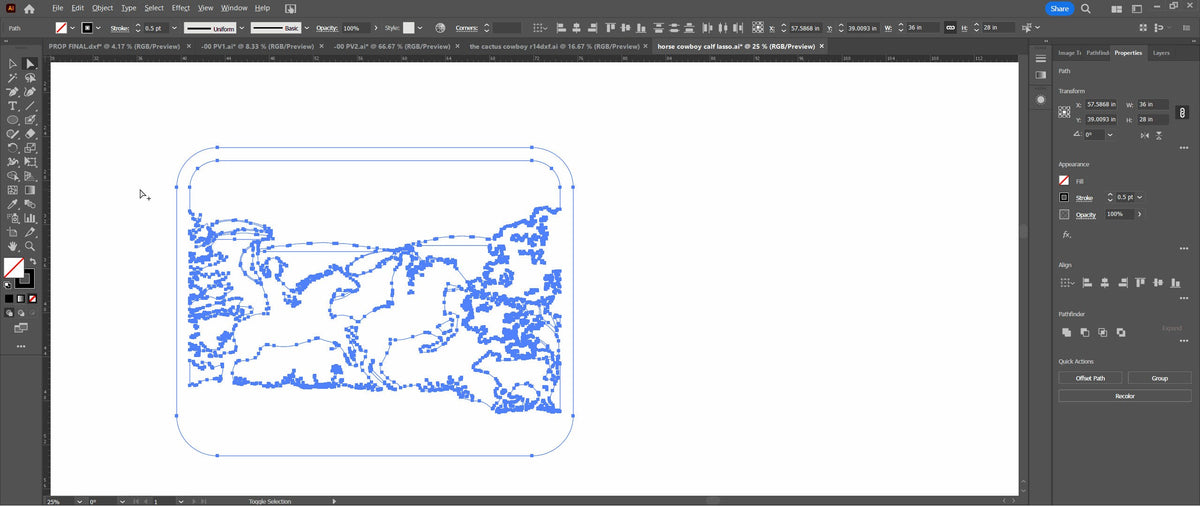
Task: Select the Direct Selection tool
Action: (30, 64)
